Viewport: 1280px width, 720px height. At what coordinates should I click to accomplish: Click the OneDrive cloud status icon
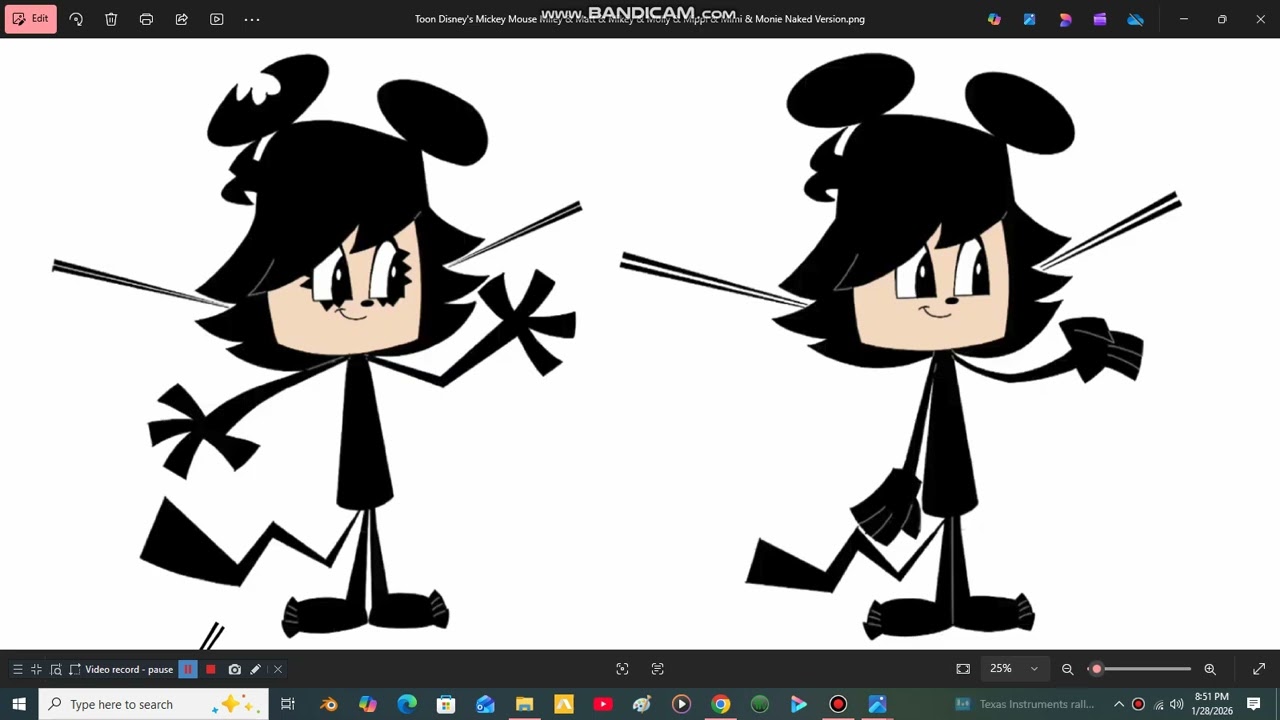point(1135,19)
